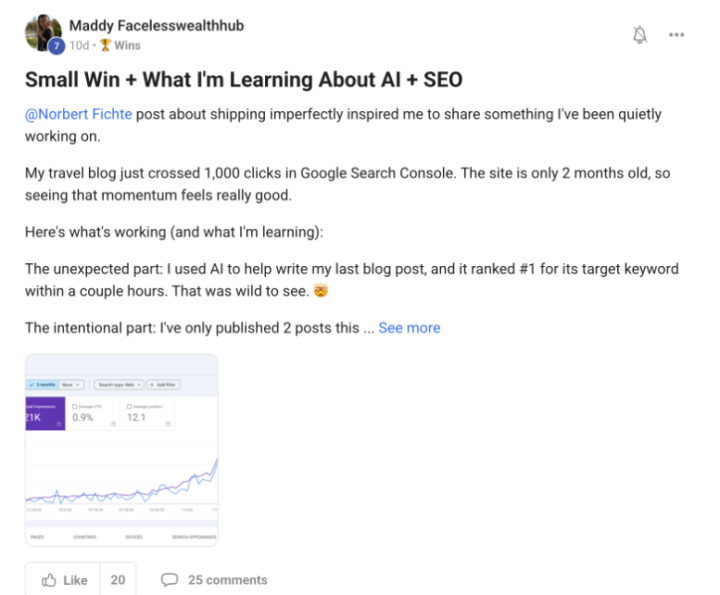Image resolution: width=720 pixels, height=595 pixels.
Task: Check the Average position checkbox in the chart
Action: pyautogui.click(x=130, y=406)
